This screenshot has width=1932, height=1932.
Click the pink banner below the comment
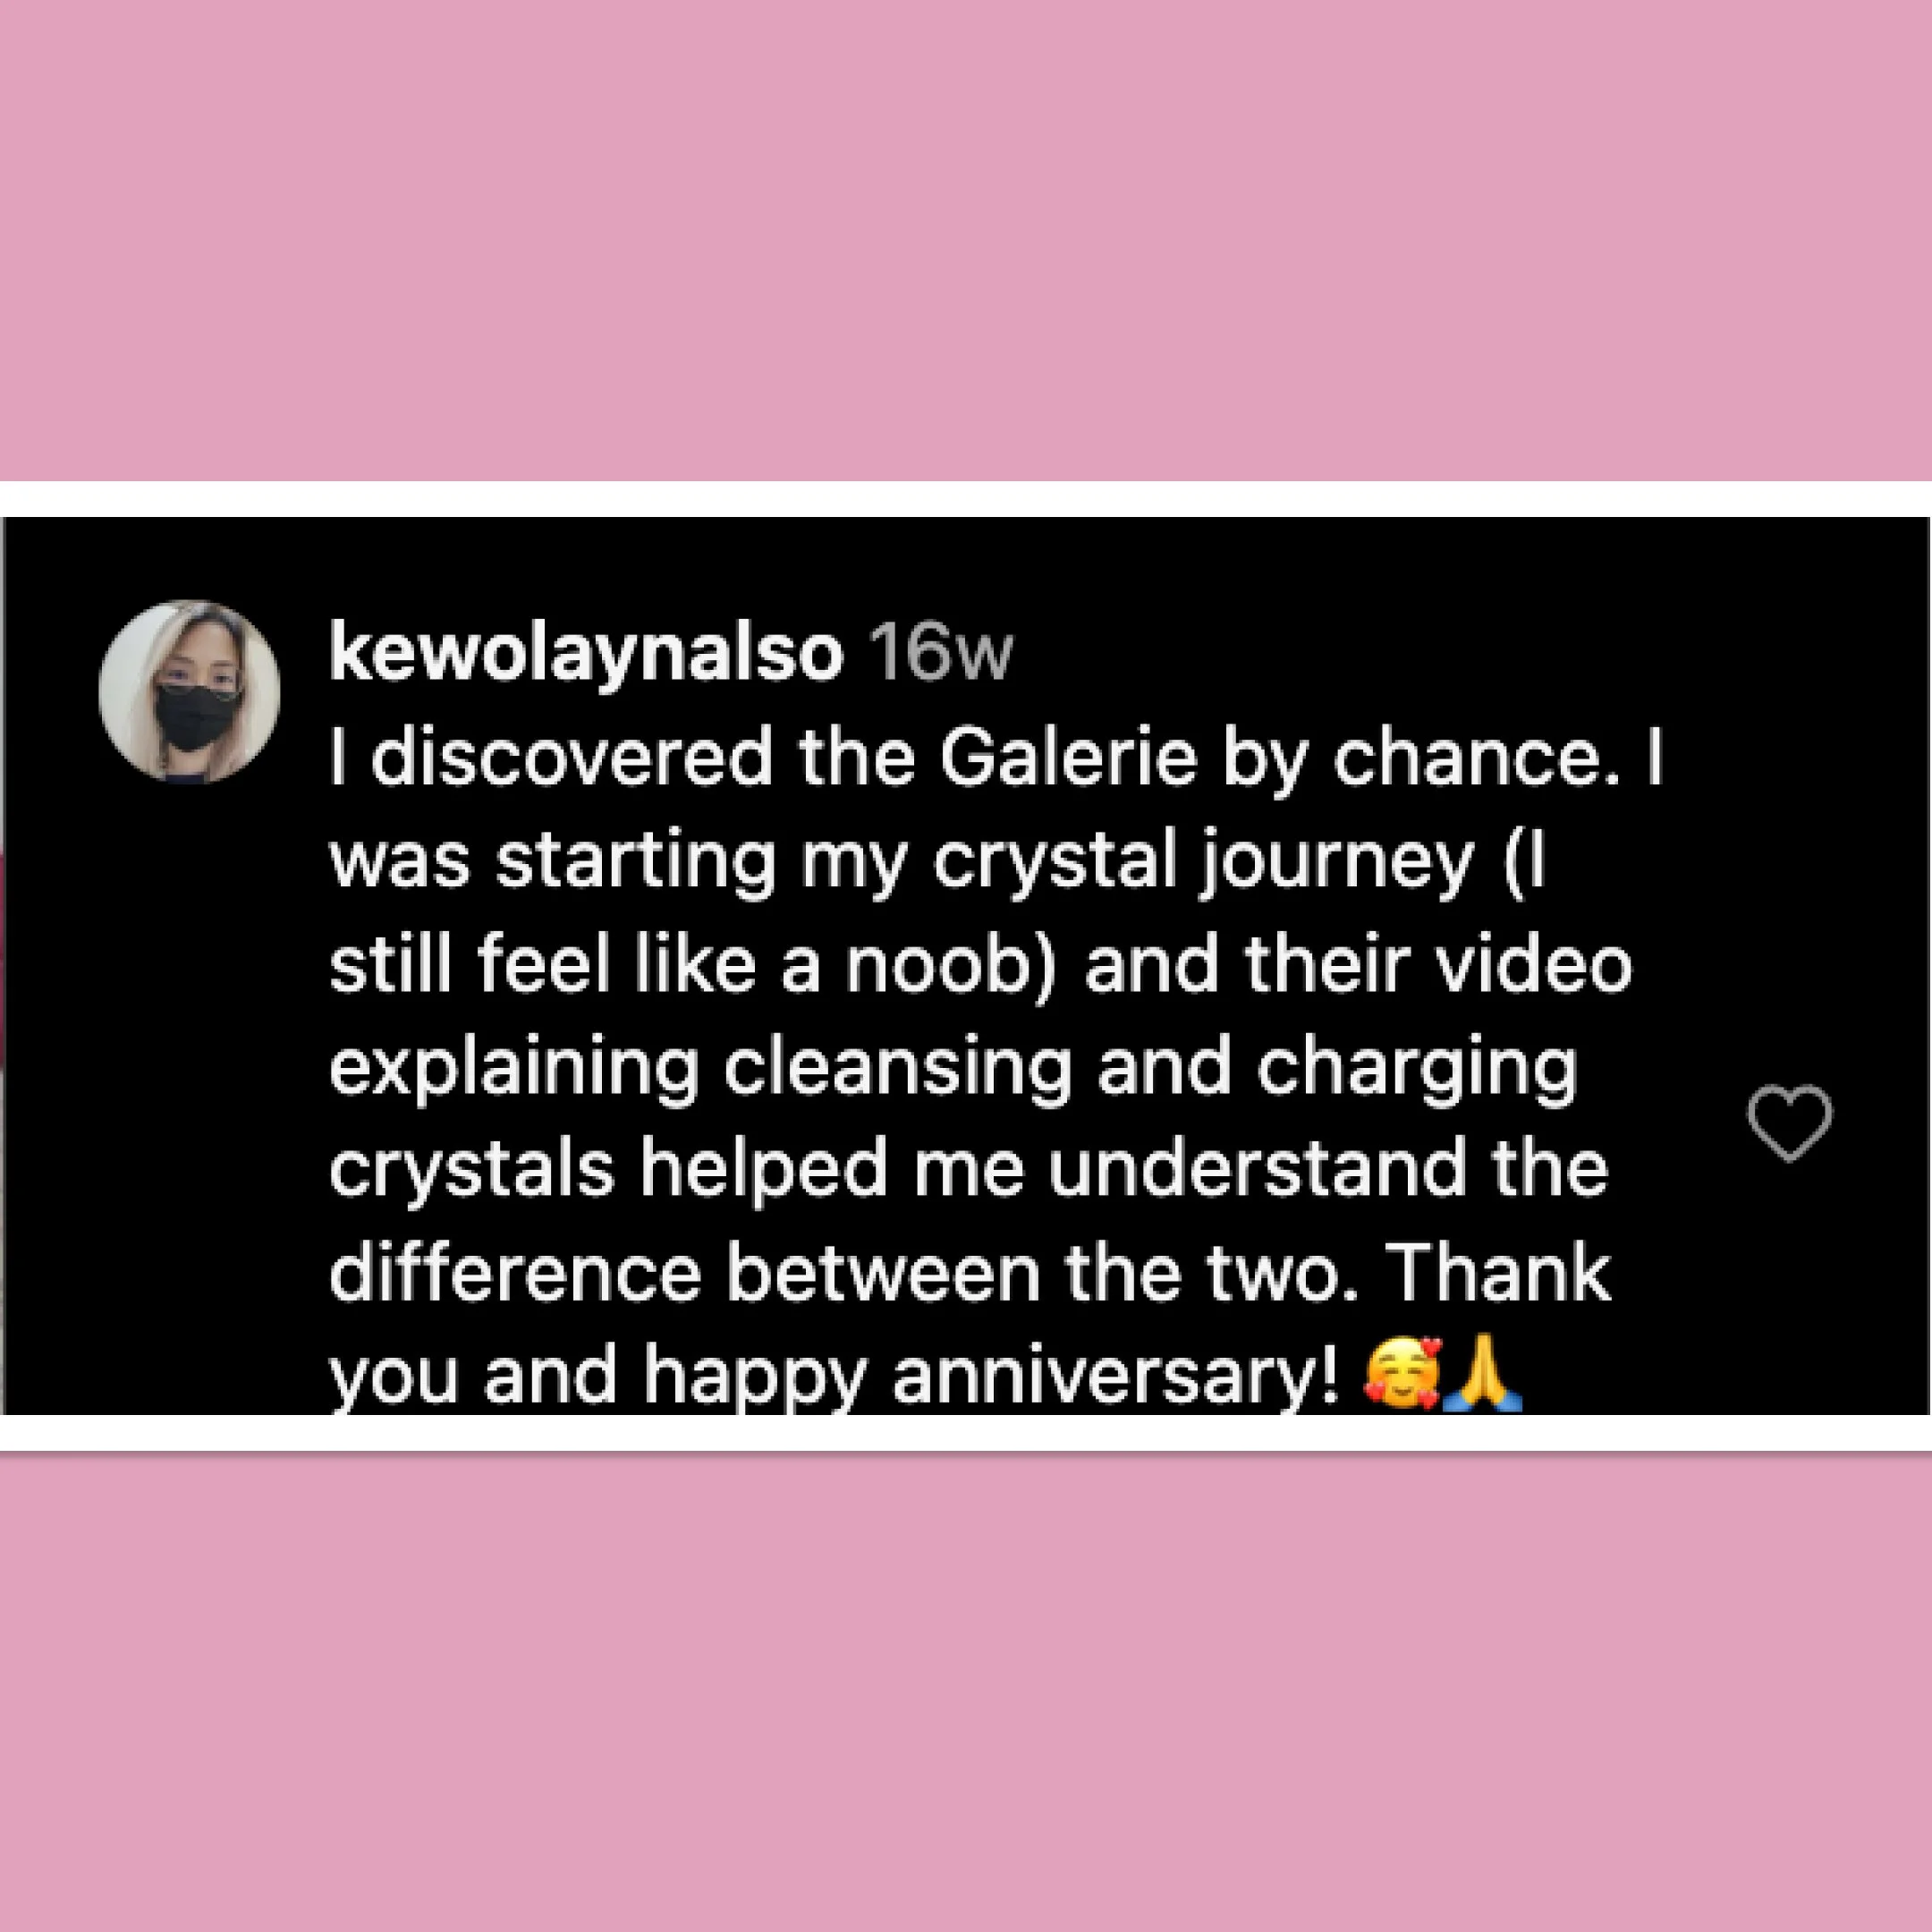tap(966, 1692)
